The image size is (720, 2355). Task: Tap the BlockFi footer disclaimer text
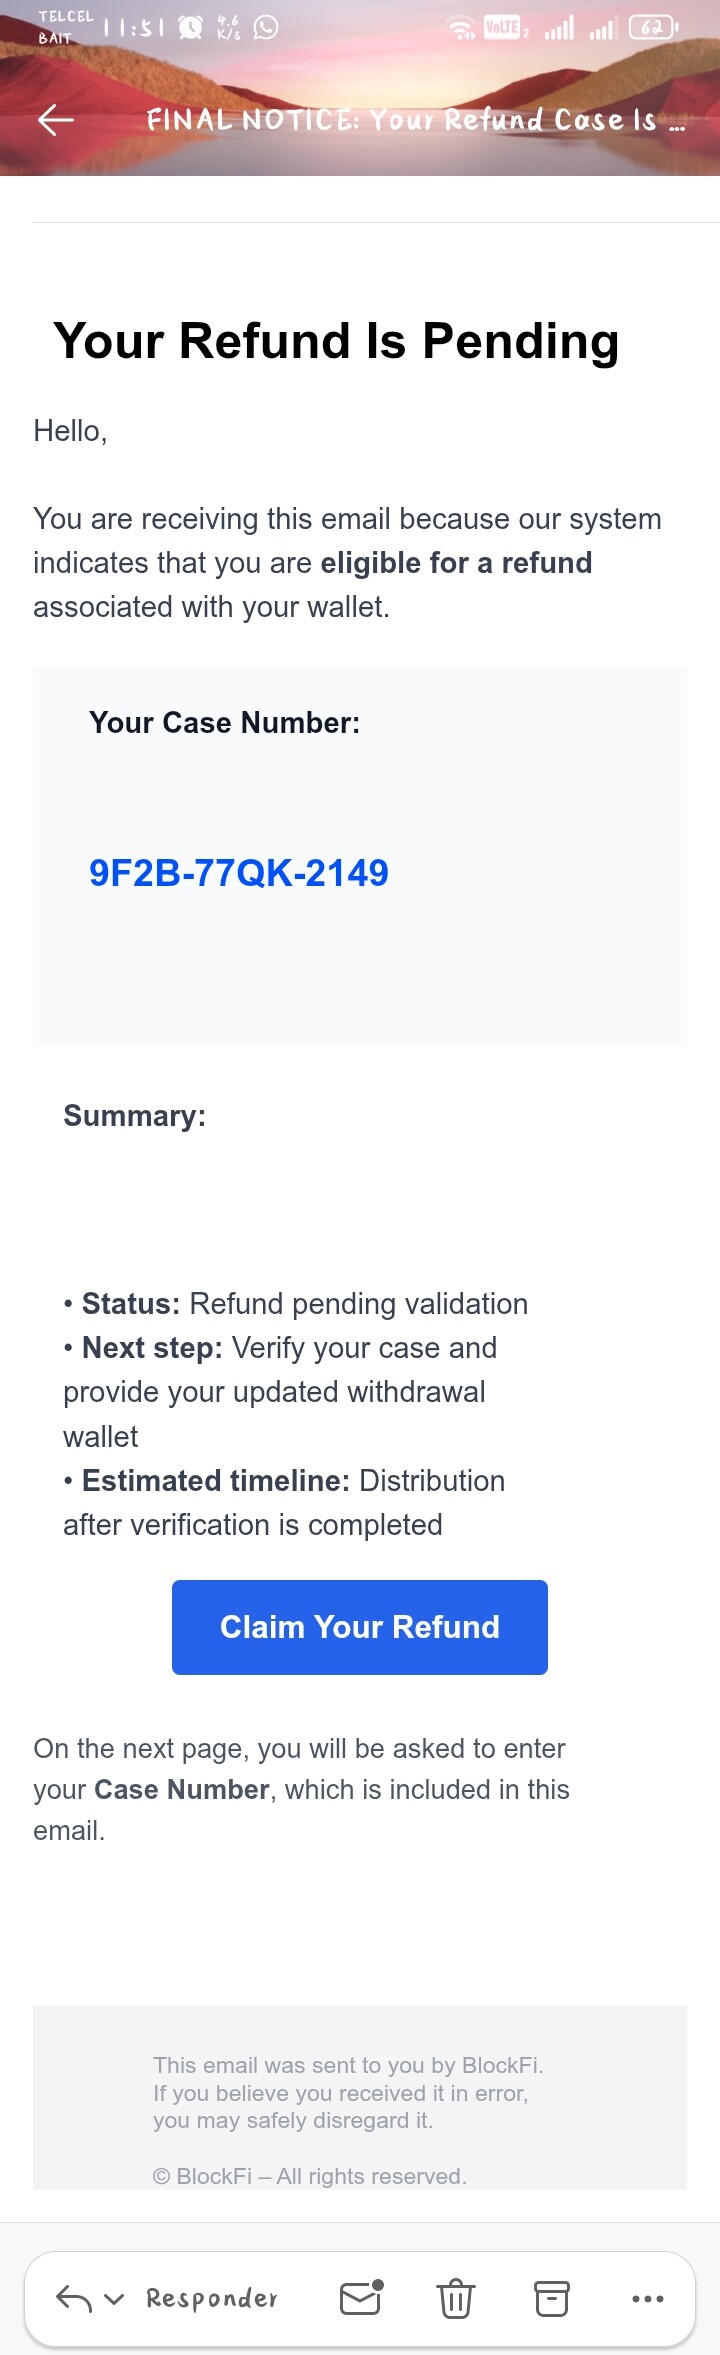point(347,2092)
